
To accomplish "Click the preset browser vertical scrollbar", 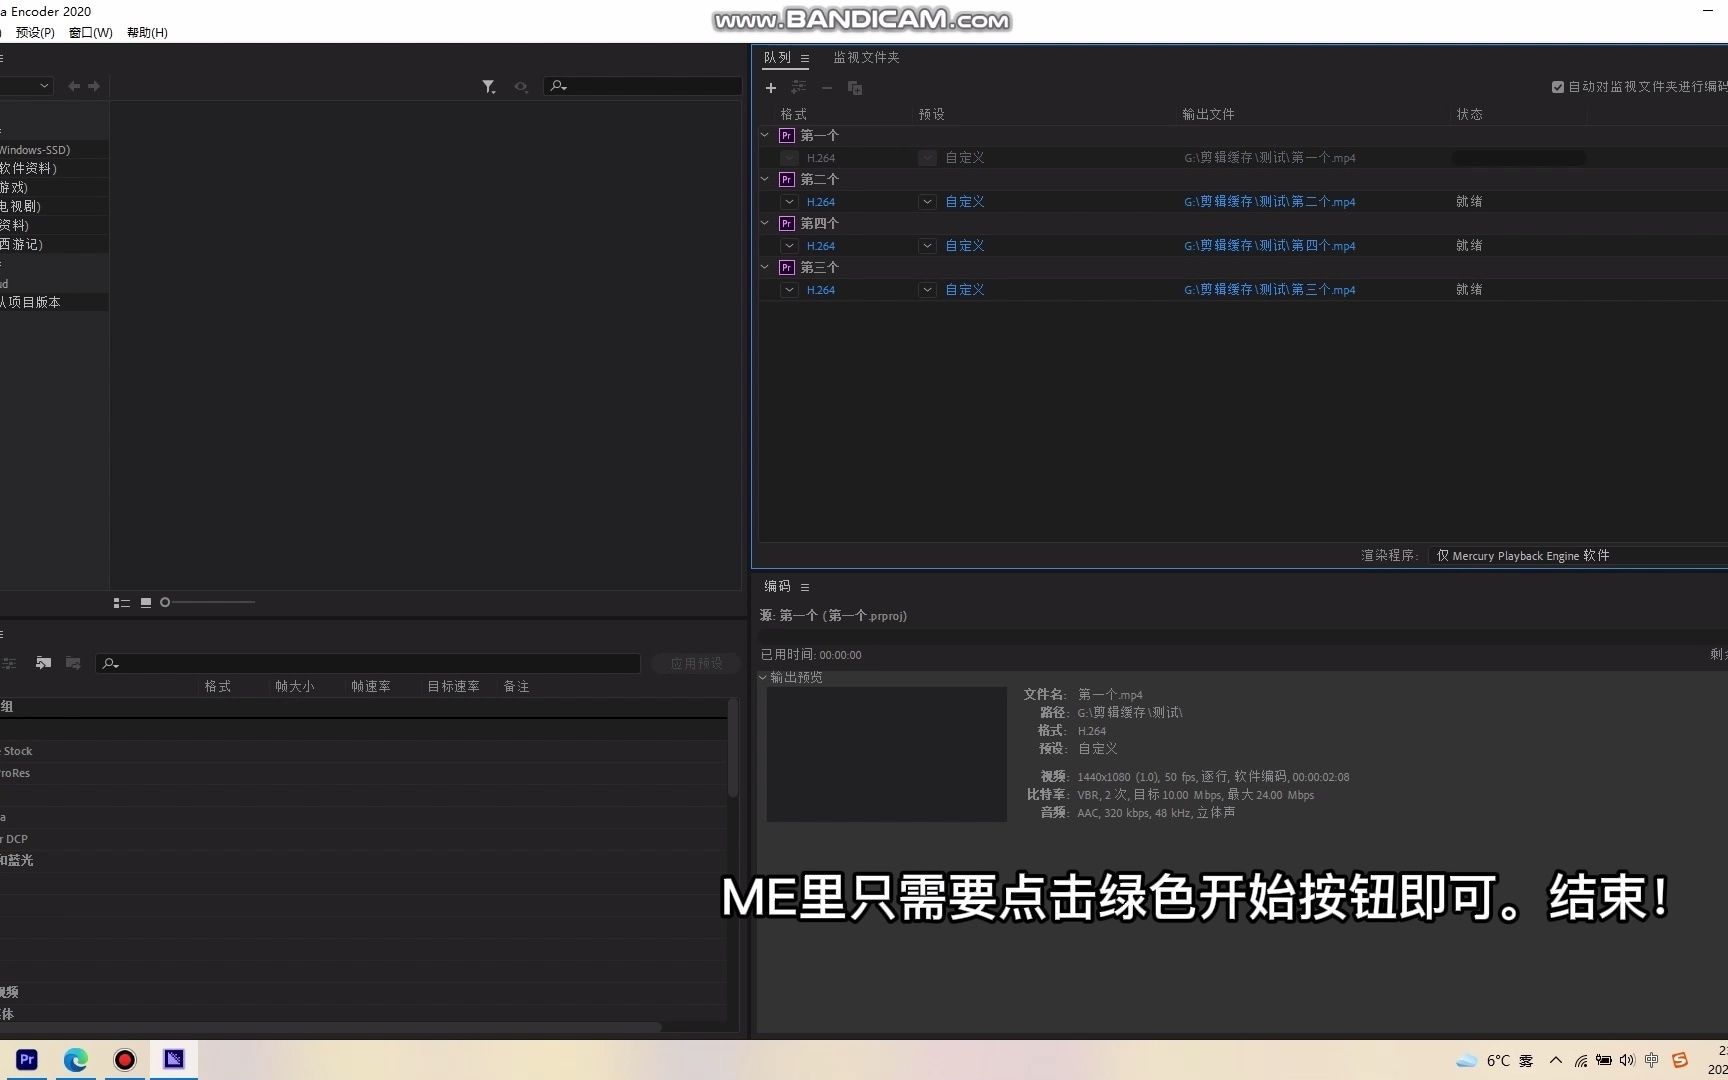I will coord(733,747).
